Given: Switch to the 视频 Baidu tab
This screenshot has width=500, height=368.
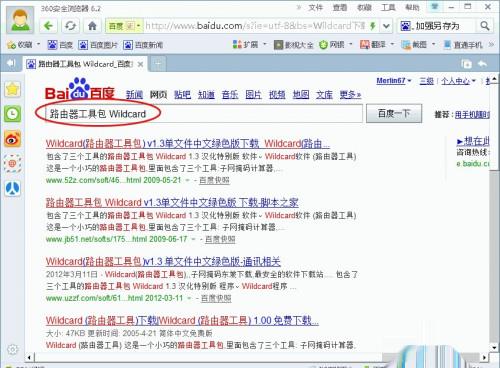Looking at the screenshot, I should (x=277, y=95).
